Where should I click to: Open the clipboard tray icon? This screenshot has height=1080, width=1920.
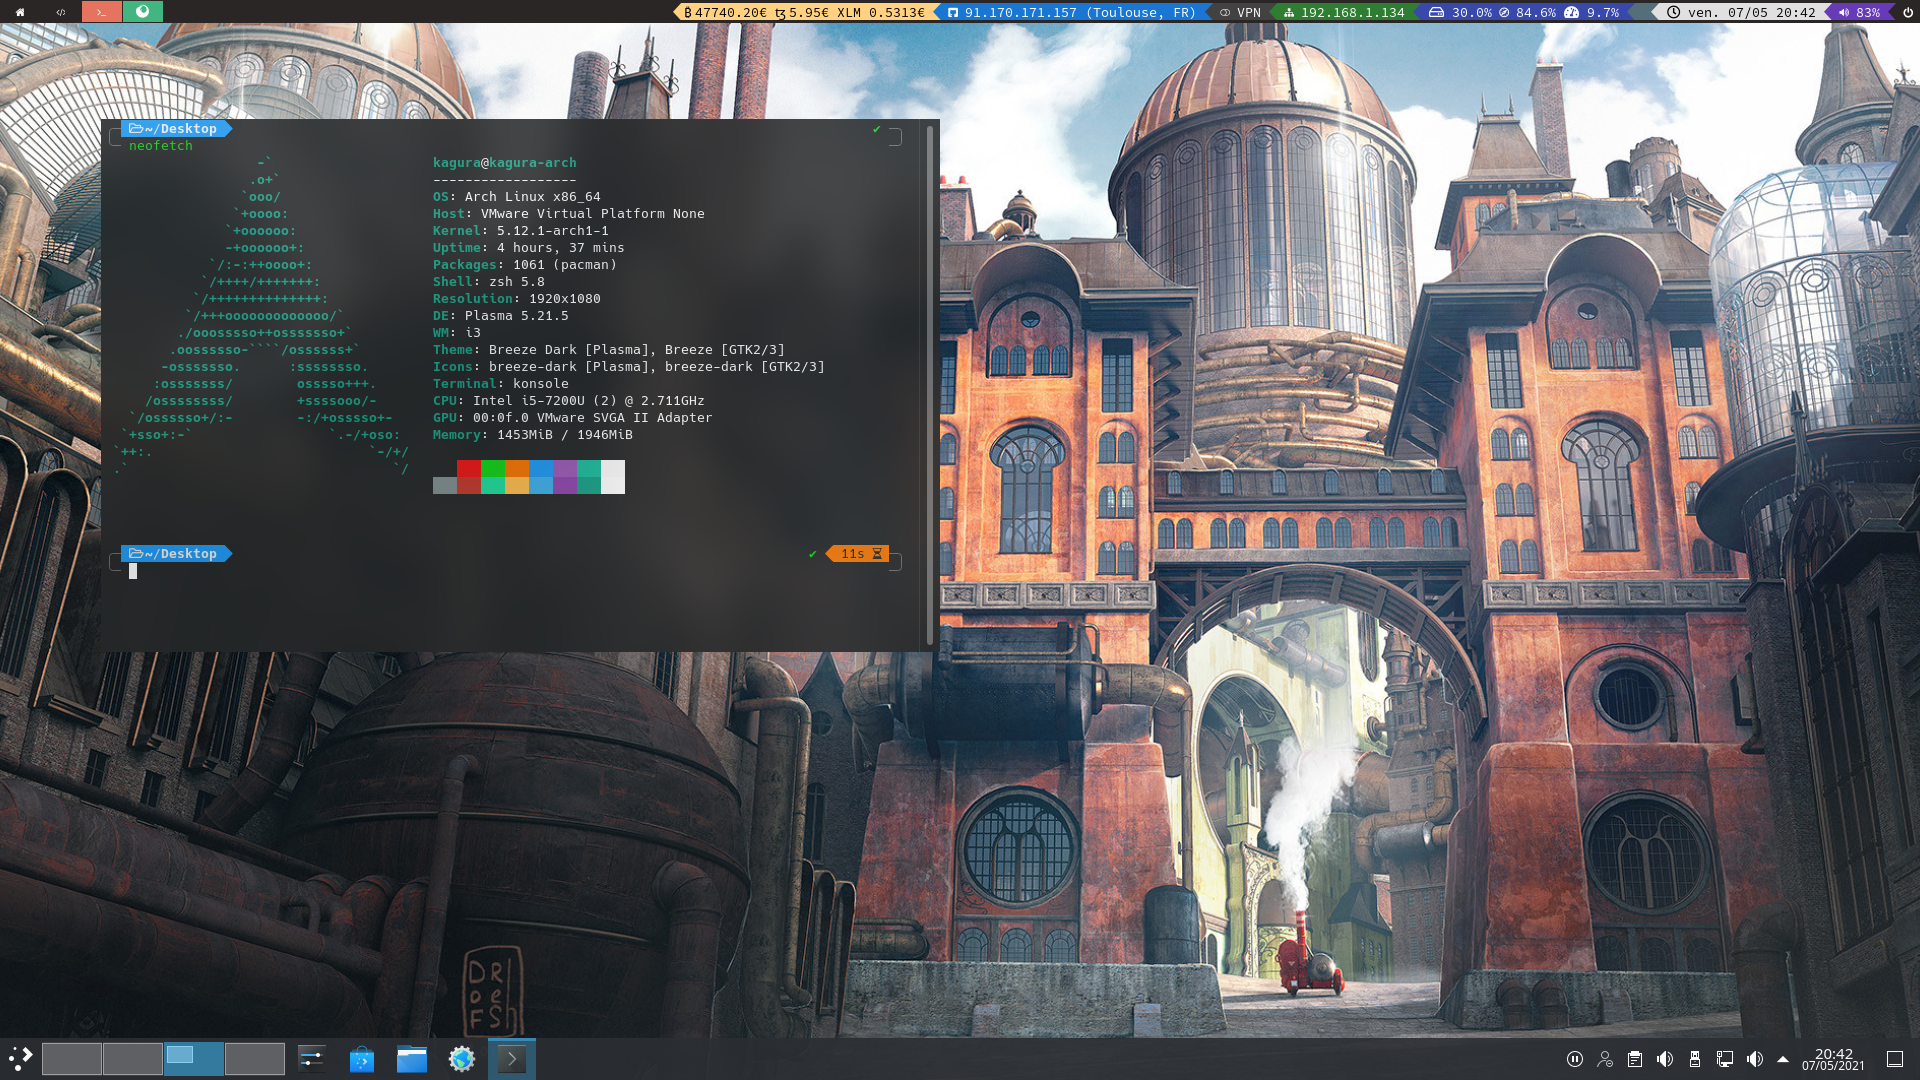click(x=1635, y=1059)
